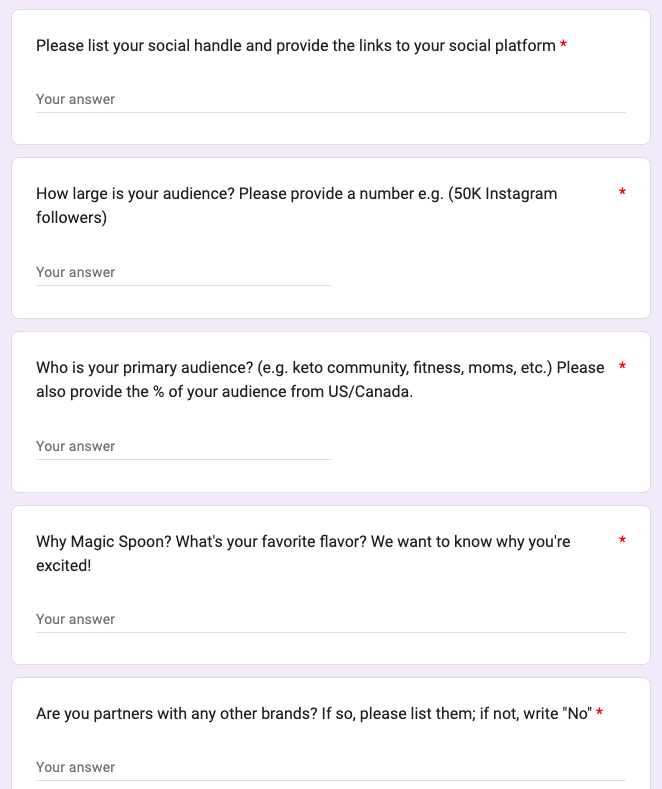Click the red asterisk next to Magic Spoon question
Viewport: 662px width, 789px height.
point(622,541)
